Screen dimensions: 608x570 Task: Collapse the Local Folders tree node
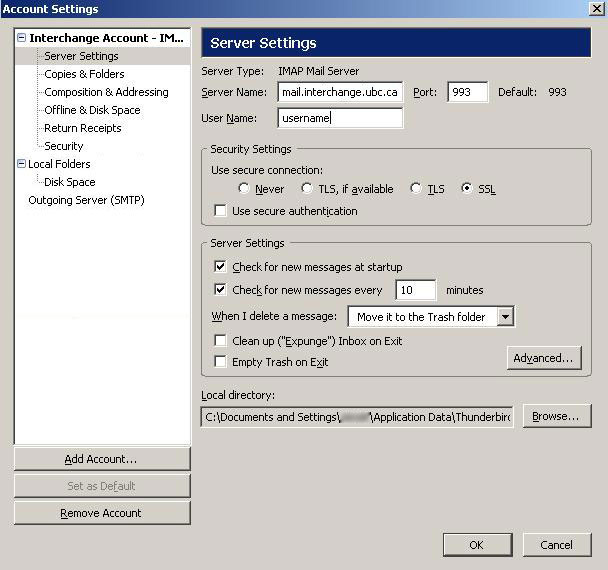pos(22,164)
